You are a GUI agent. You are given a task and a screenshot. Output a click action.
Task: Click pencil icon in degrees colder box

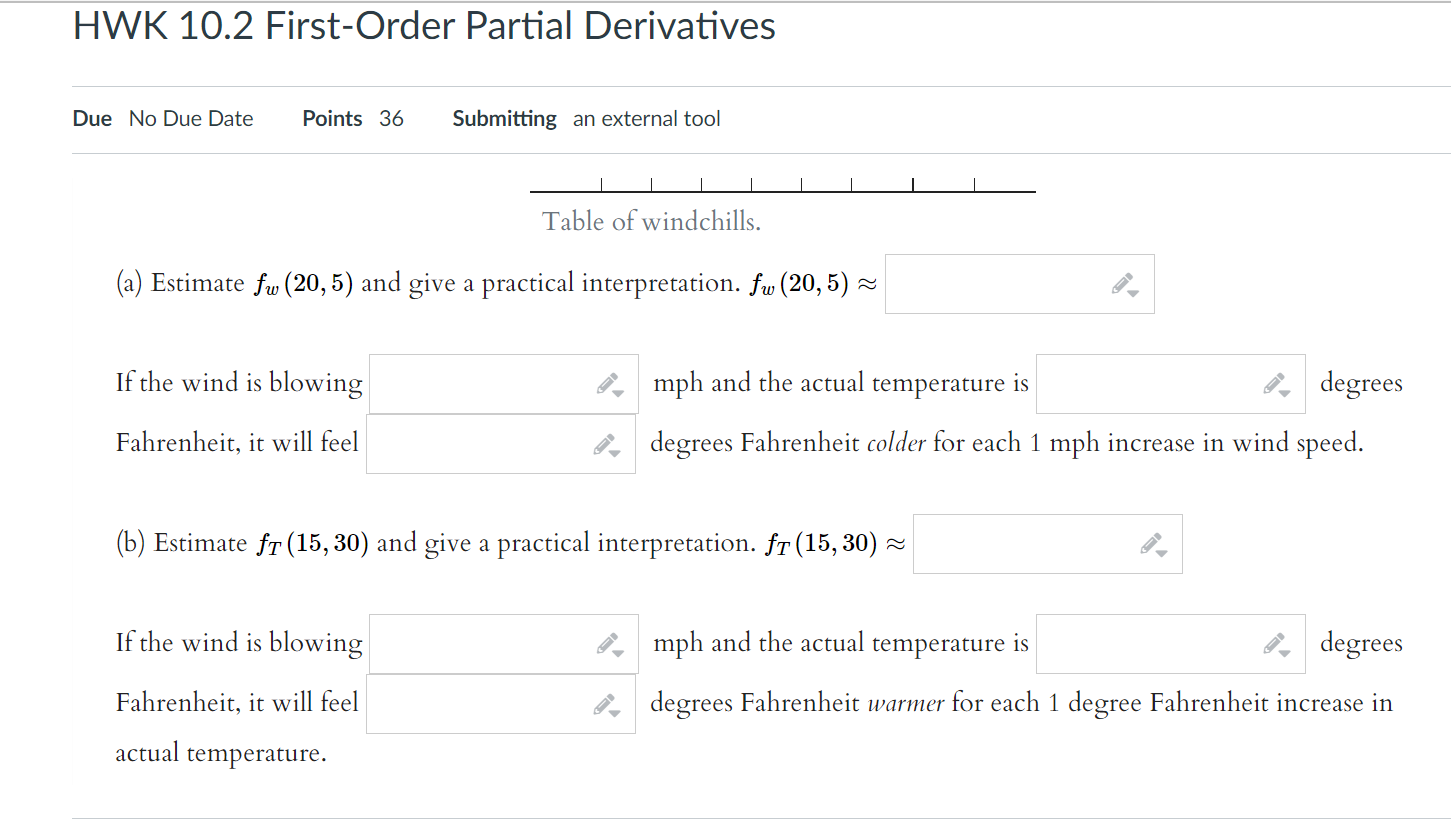pyautogui.click(x=606, y=442)
